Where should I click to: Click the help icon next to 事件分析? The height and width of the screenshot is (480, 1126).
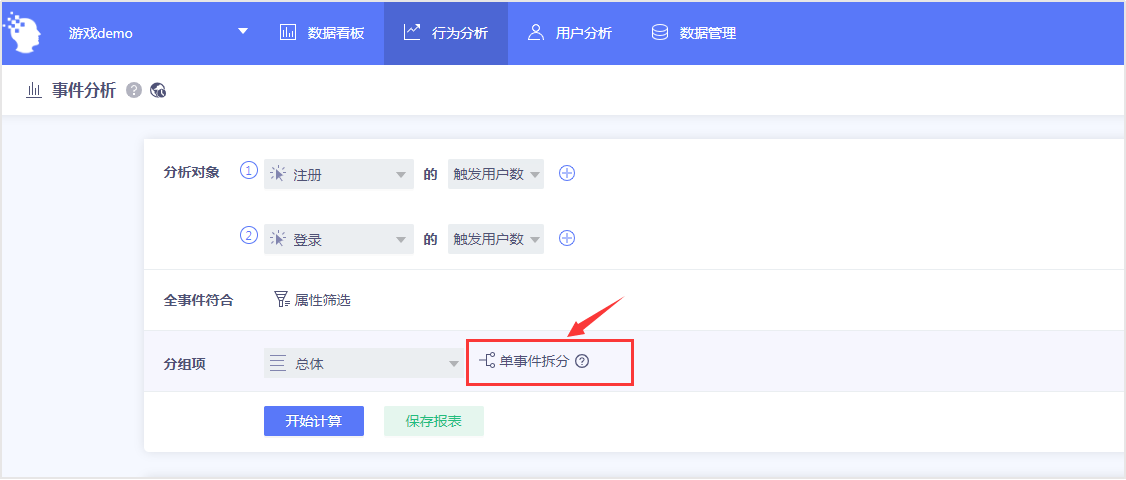[x=134, y=90]
